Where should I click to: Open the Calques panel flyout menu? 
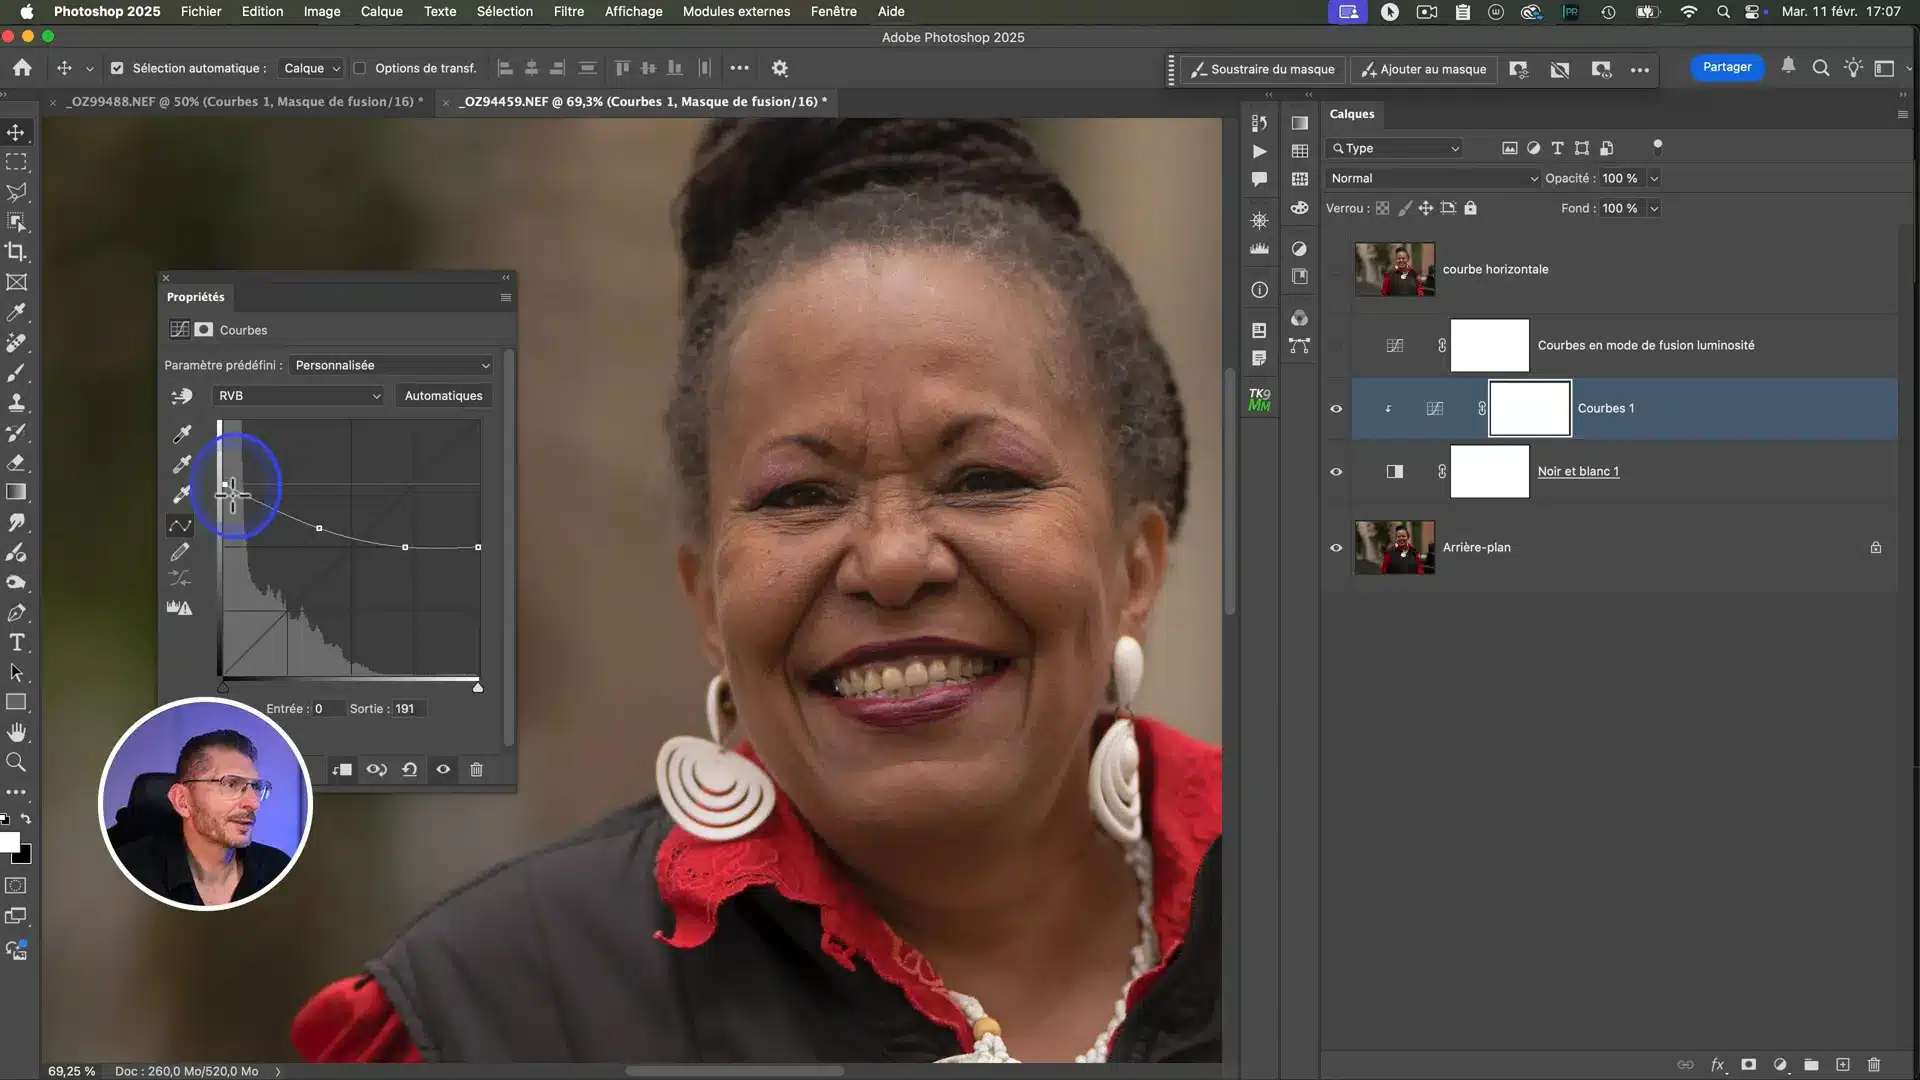pos(1902,114)
